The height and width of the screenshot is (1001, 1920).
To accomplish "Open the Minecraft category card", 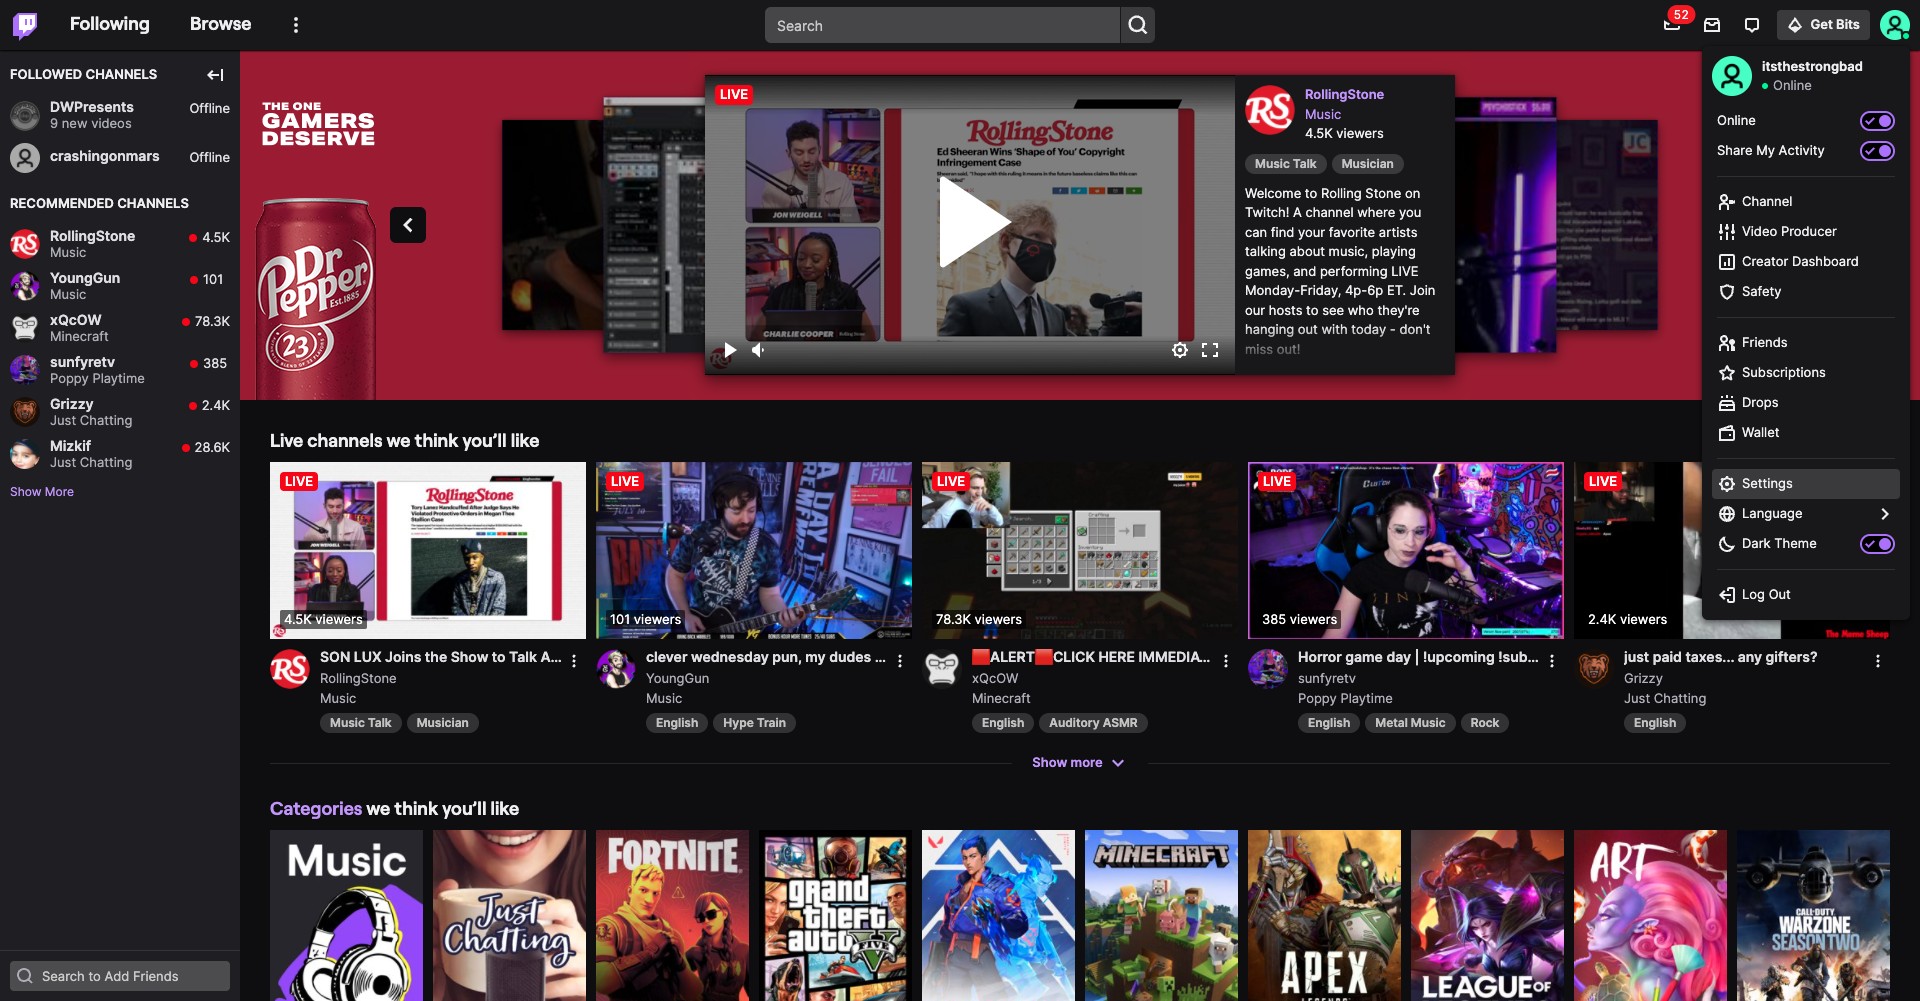I will tap(1161, 915).
